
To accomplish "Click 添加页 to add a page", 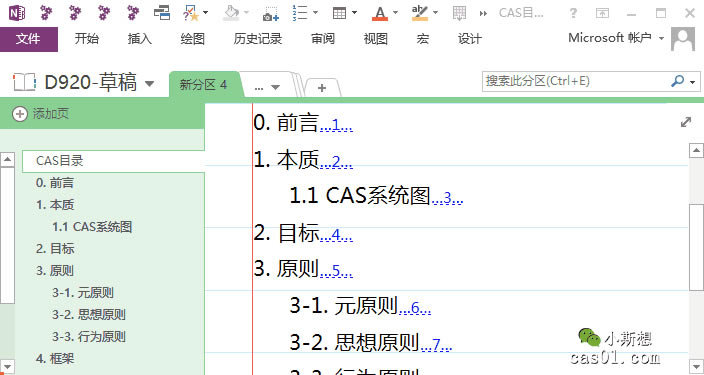I will [x=41, y=114].
